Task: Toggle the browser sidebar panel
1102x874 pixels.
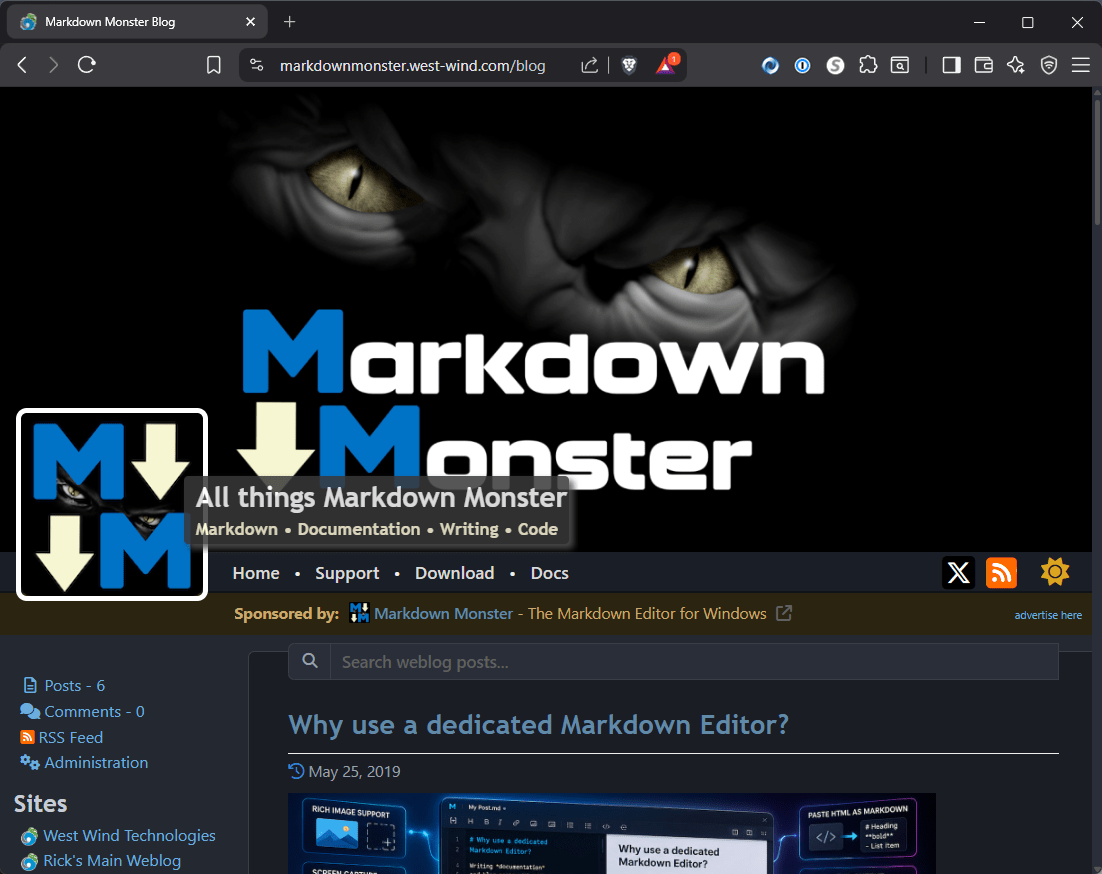Action: click(951, 65)
